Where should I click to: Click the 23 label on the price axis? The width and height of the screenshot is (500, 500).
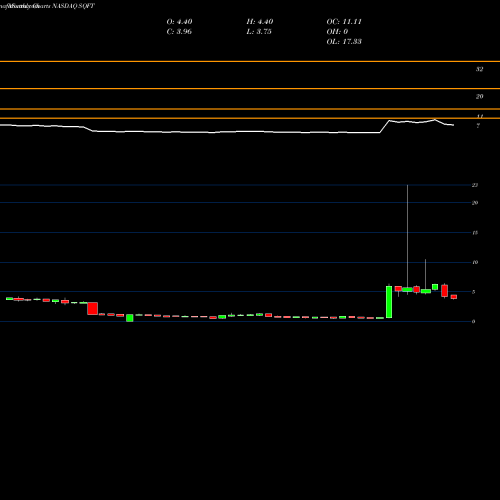click(x=475, y=185)
